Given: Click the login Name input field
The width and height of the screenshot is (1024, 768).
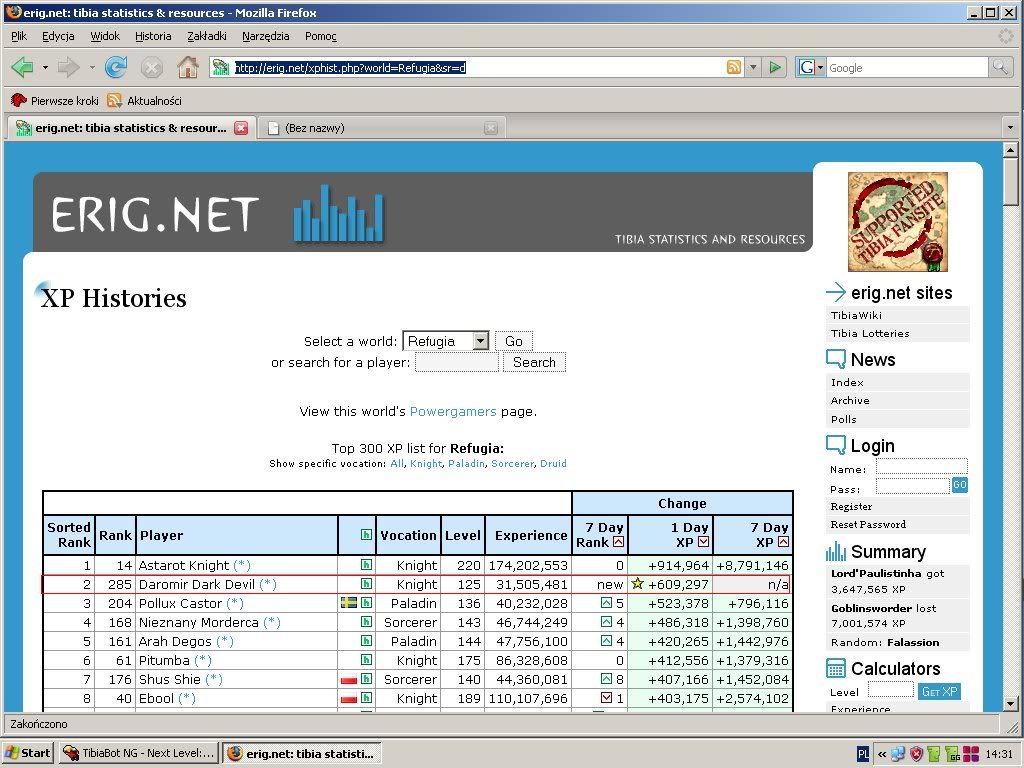Looking at the screenshot, I should (x=921, y=466).
